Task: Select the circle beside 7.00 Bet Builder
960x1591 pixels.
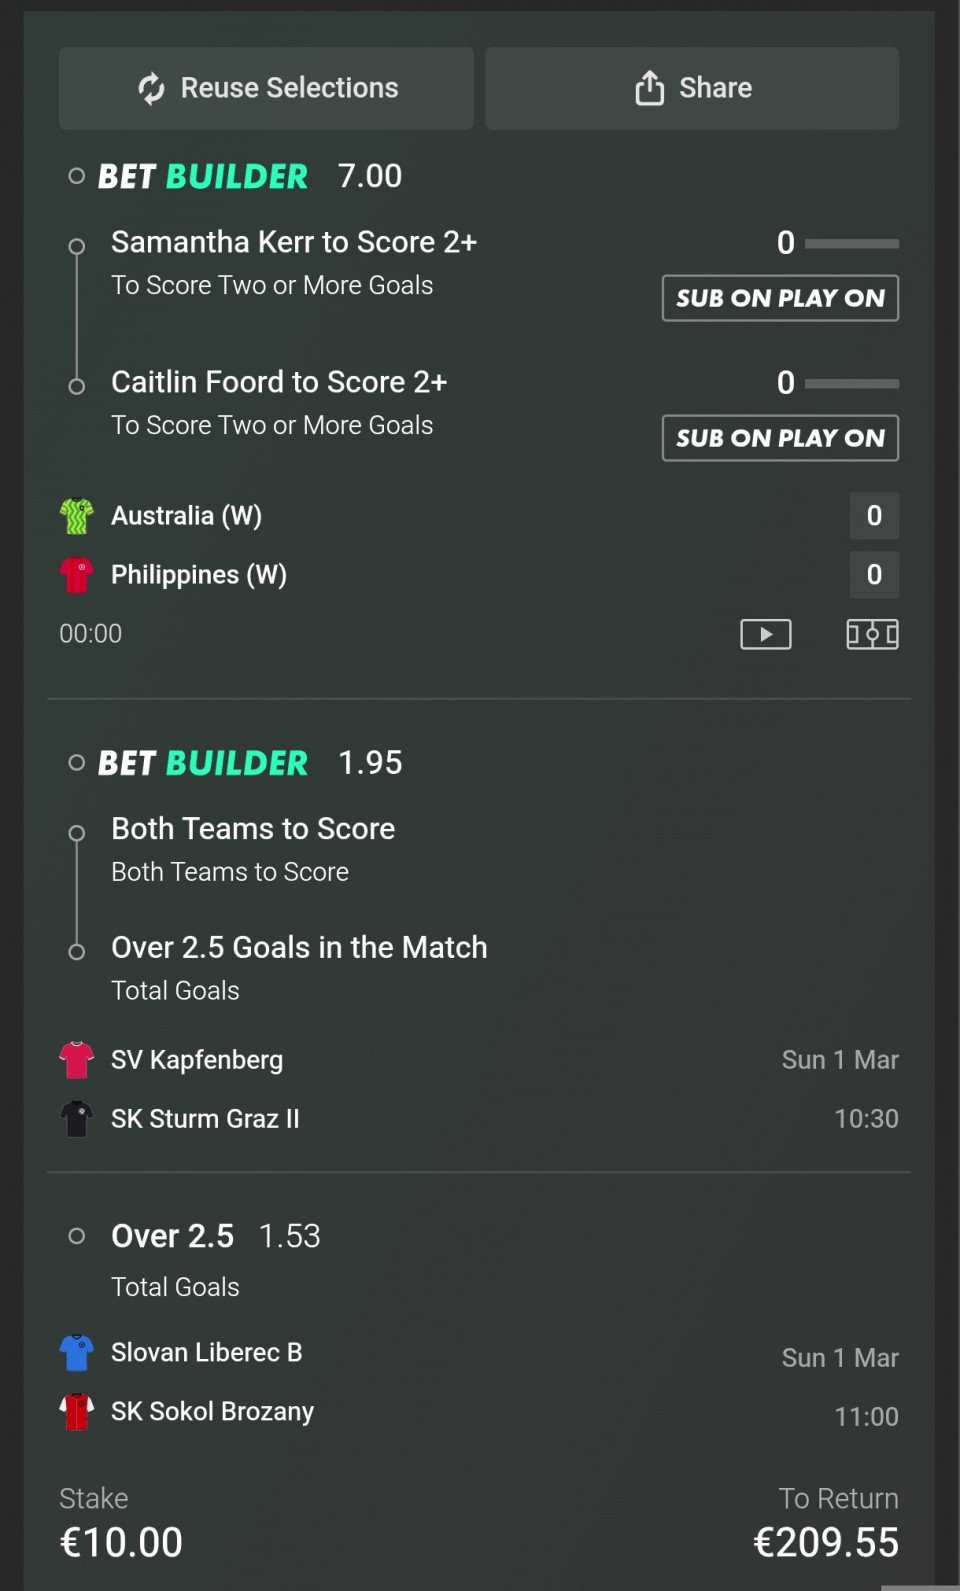Action: pos(76,177)
